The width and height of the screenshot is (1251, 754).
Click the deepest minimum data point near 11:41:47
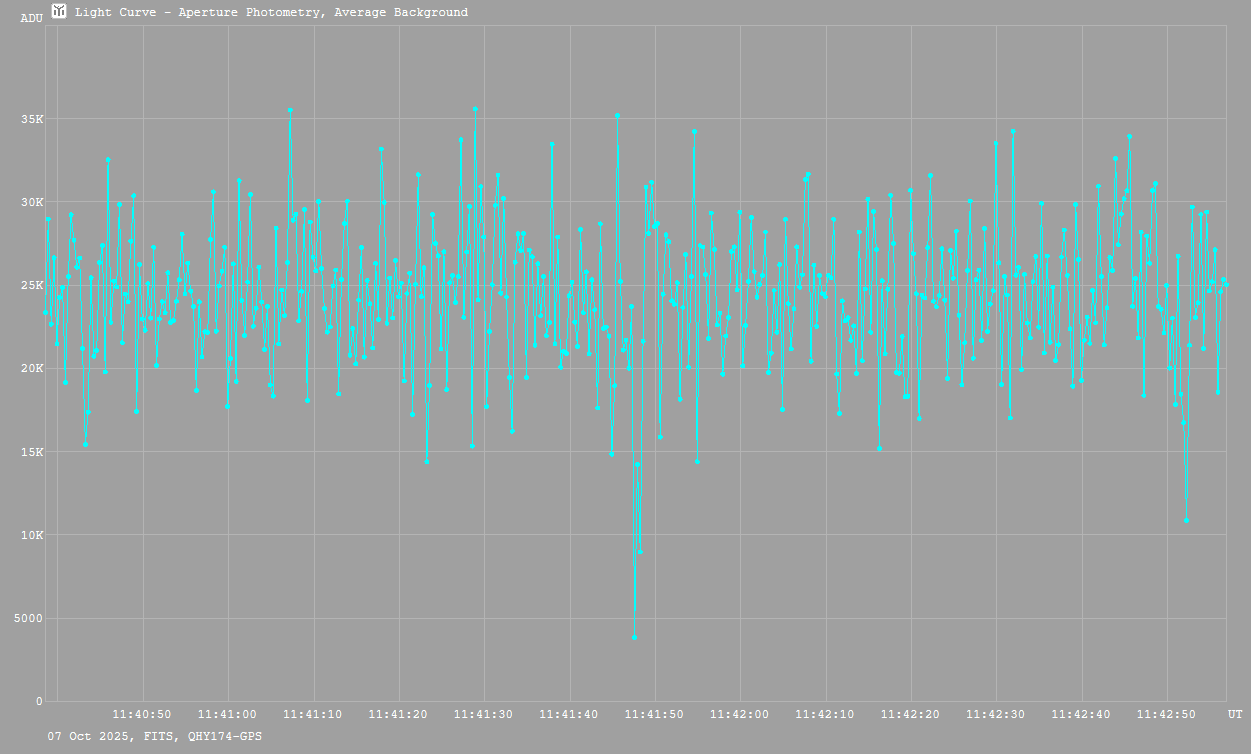(x=634, y=637)
